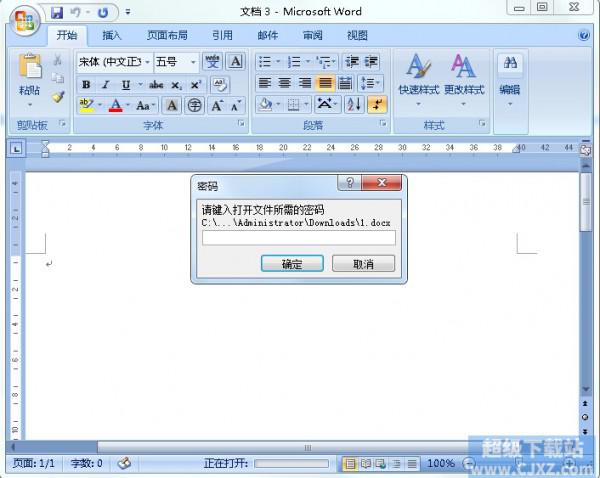Click the Grow Font icon

coord(217,105)
